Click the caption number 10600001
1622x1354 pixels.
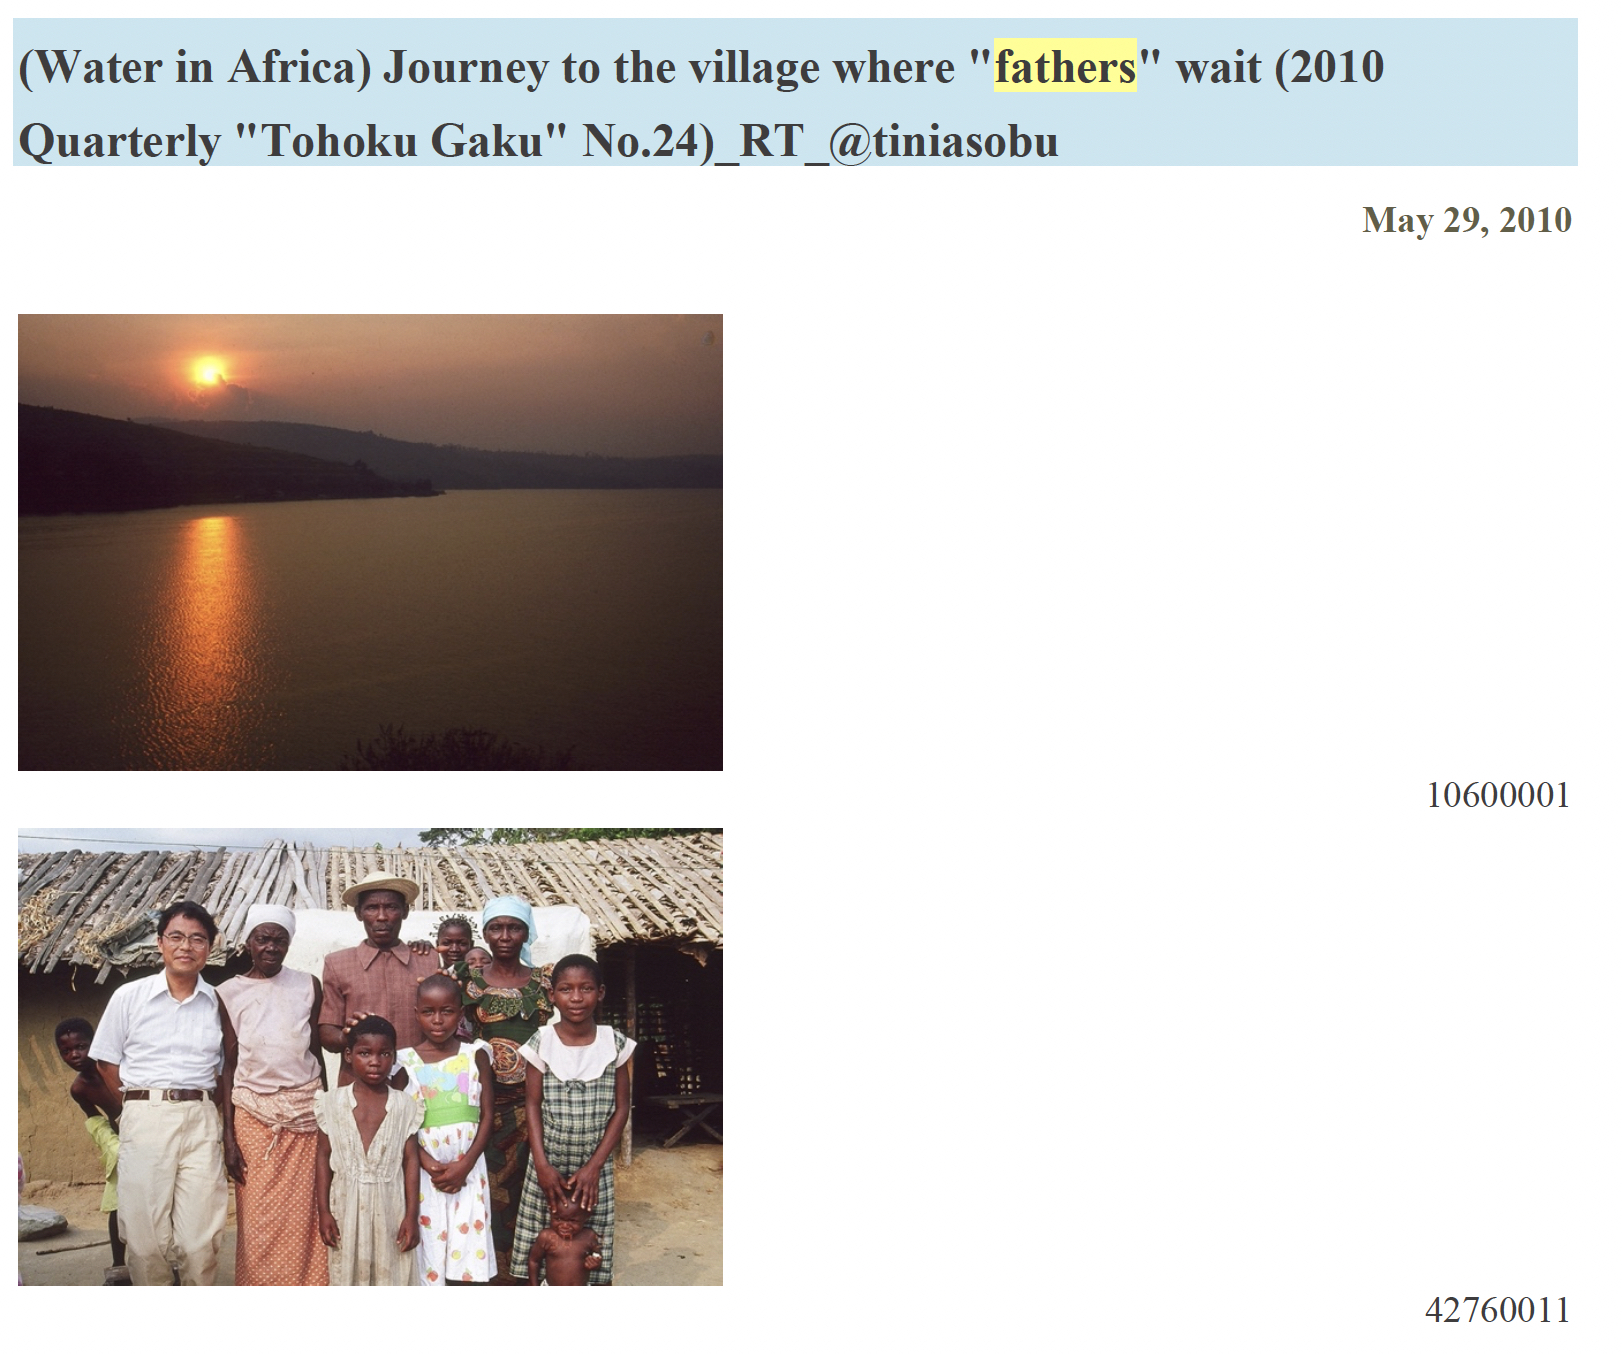pyautogui.click(x=1497, y=796)
